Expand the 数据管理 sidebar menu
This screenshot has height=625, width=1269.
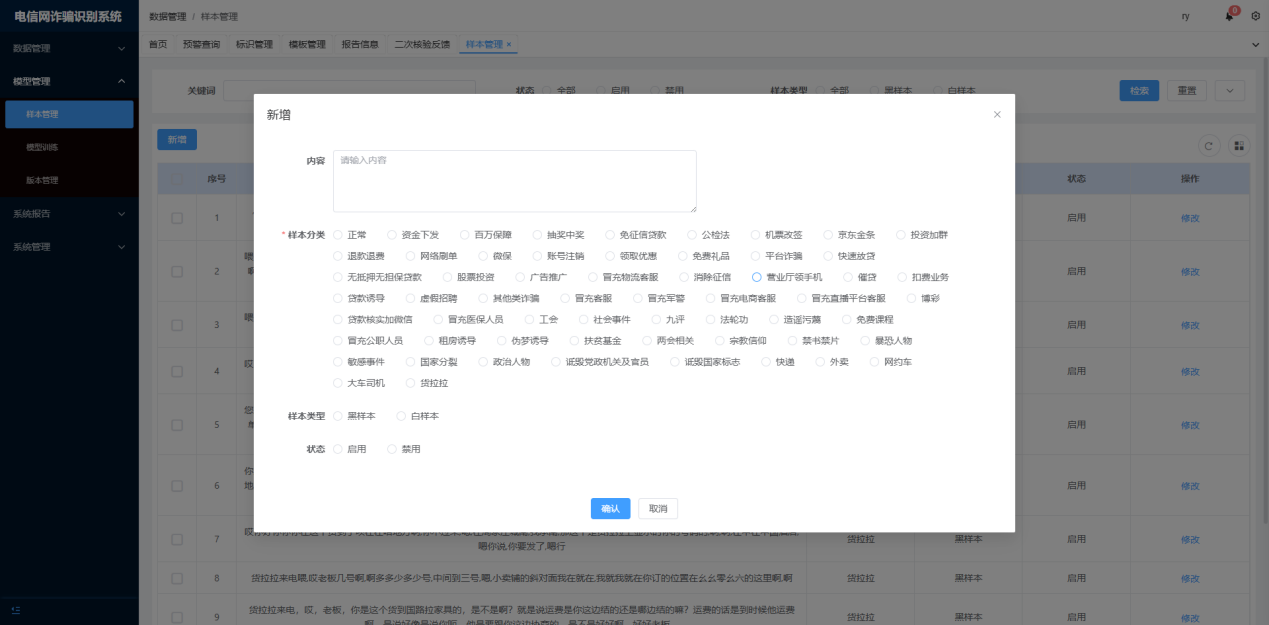point(67,48)
